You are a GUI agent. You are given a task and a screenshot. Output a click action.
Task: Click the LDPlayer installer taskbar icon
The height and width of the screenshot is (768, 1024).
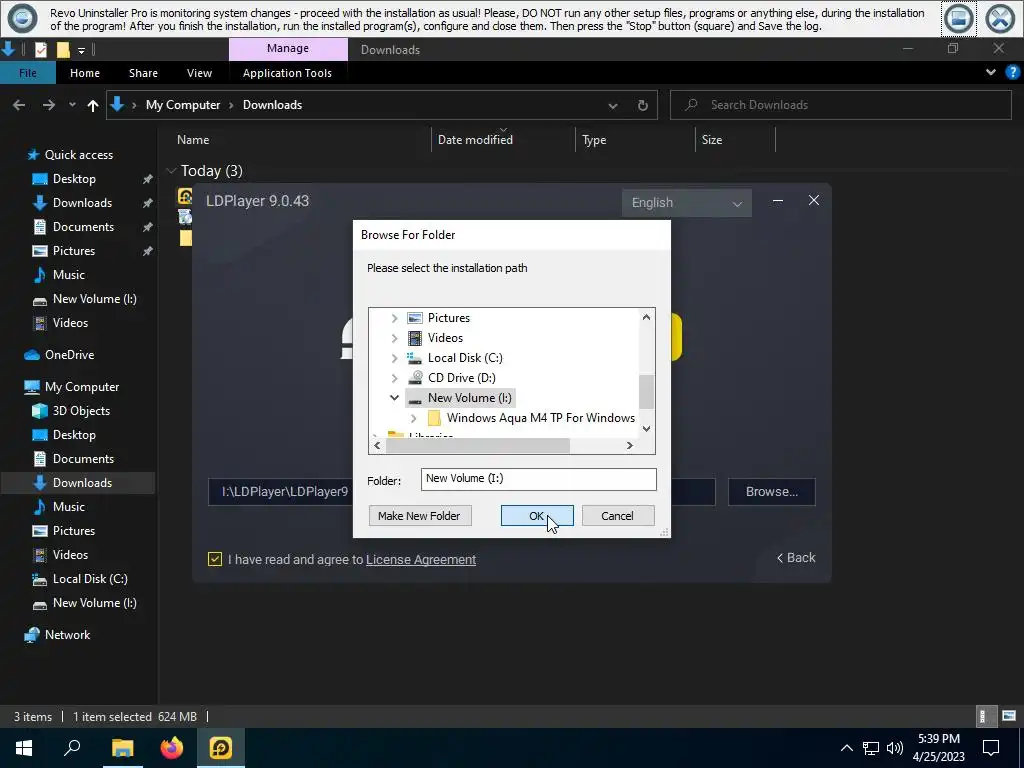coord(221,748)
